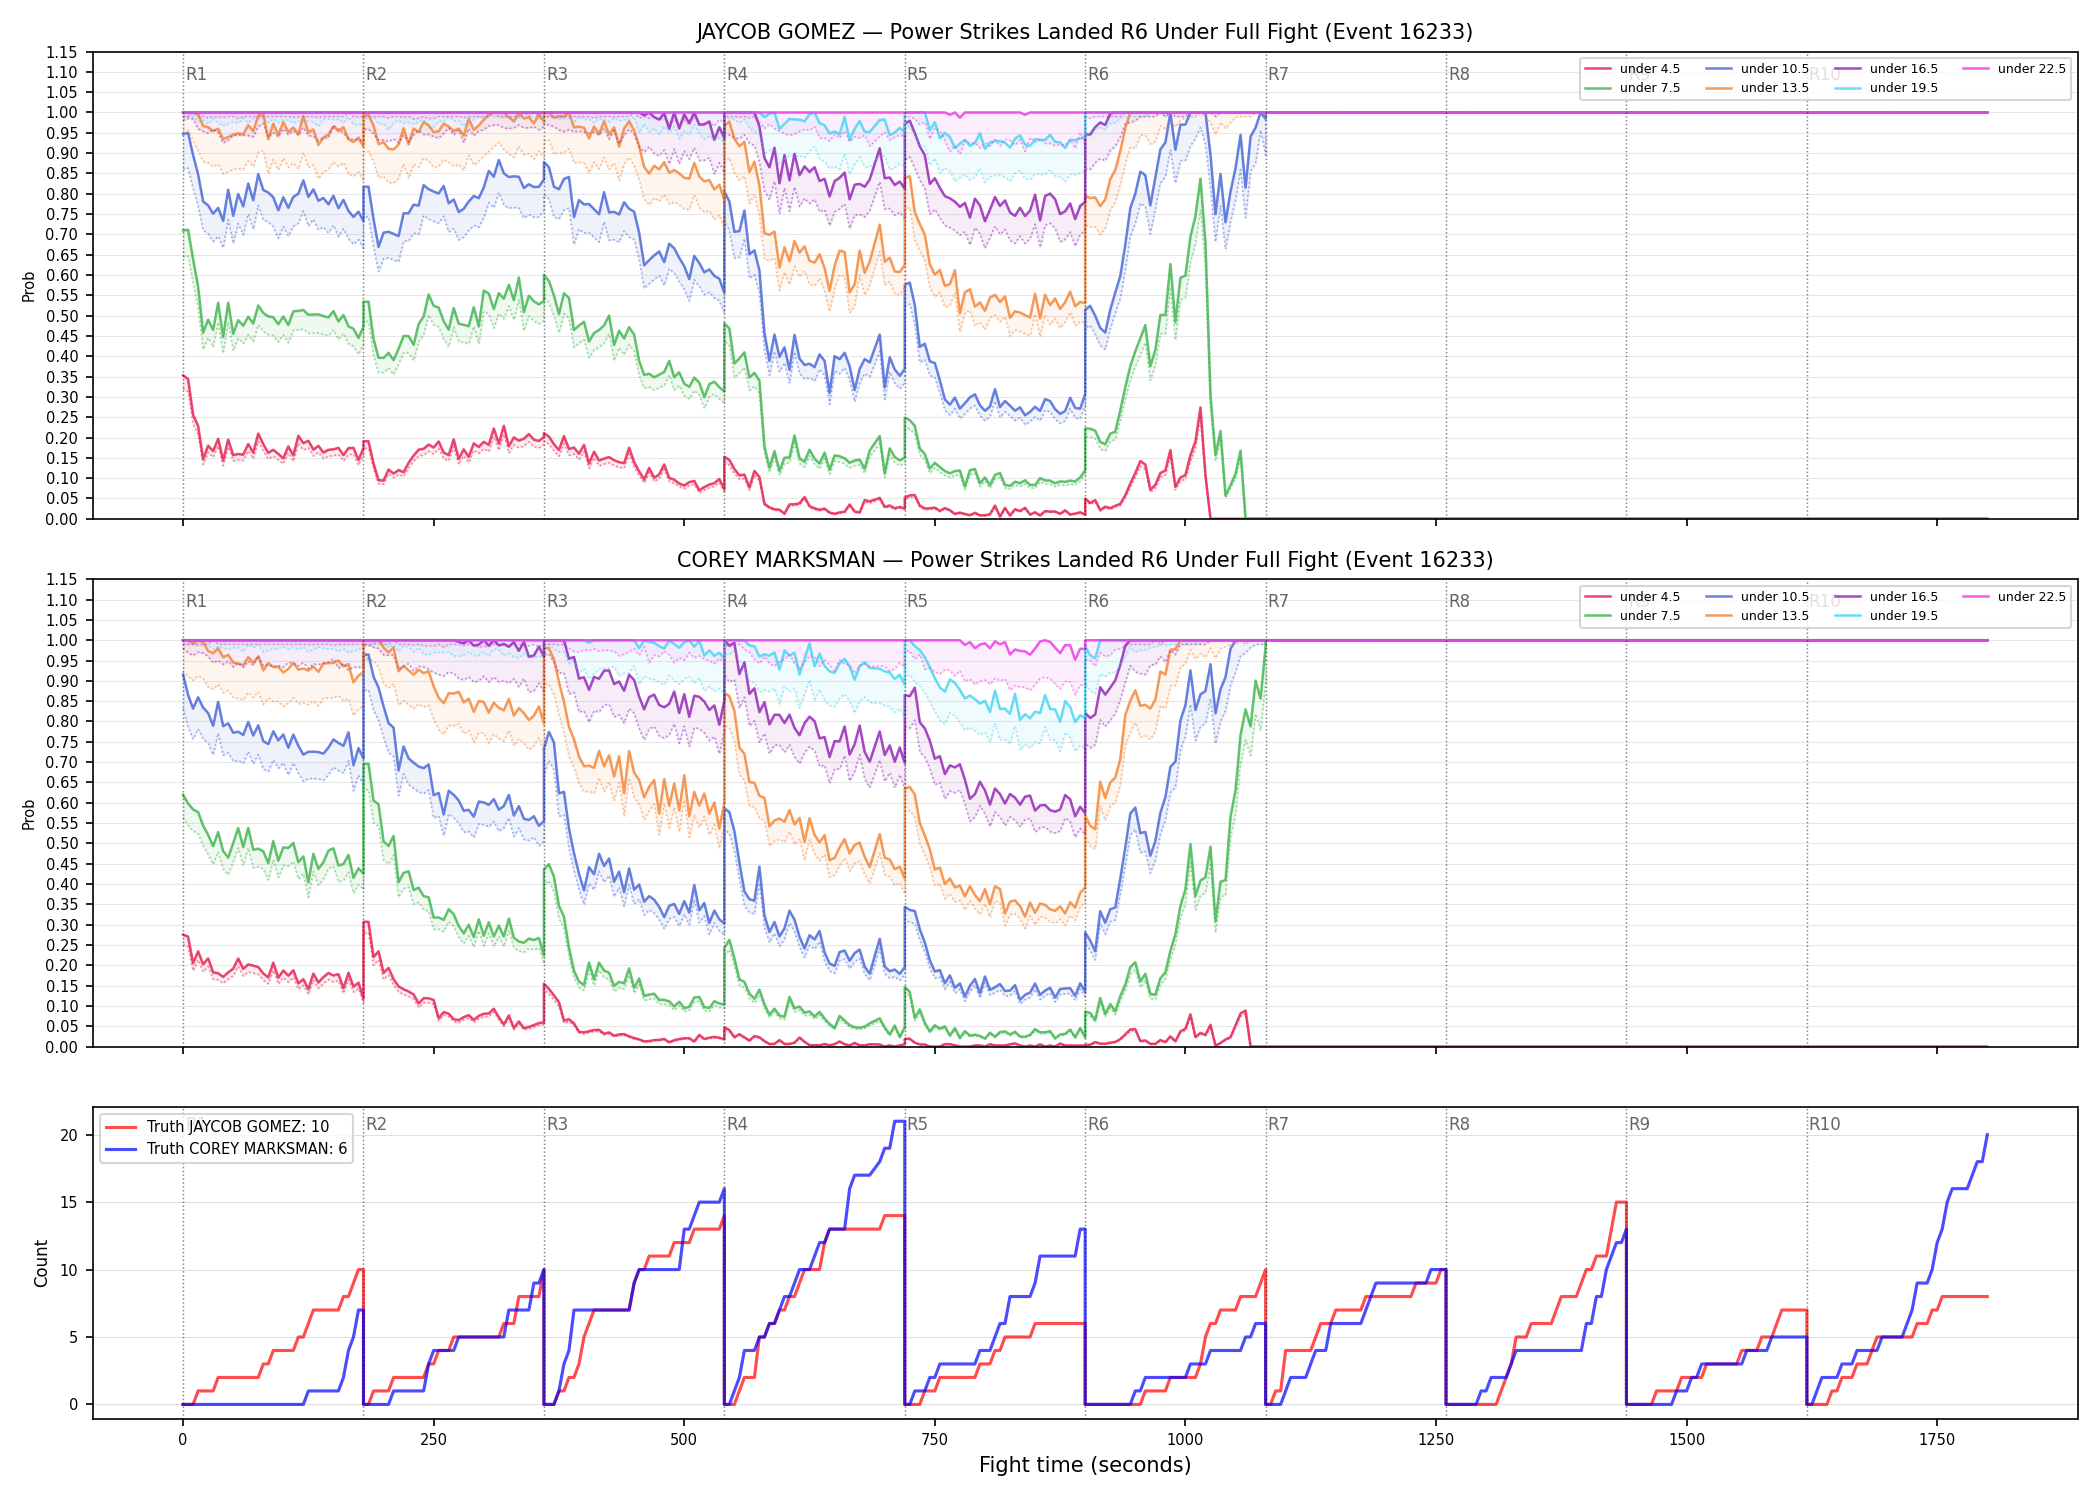Click the R6 round marker in top chart
Viewport: 2100px width, 1500px height.
[1098, 74]
